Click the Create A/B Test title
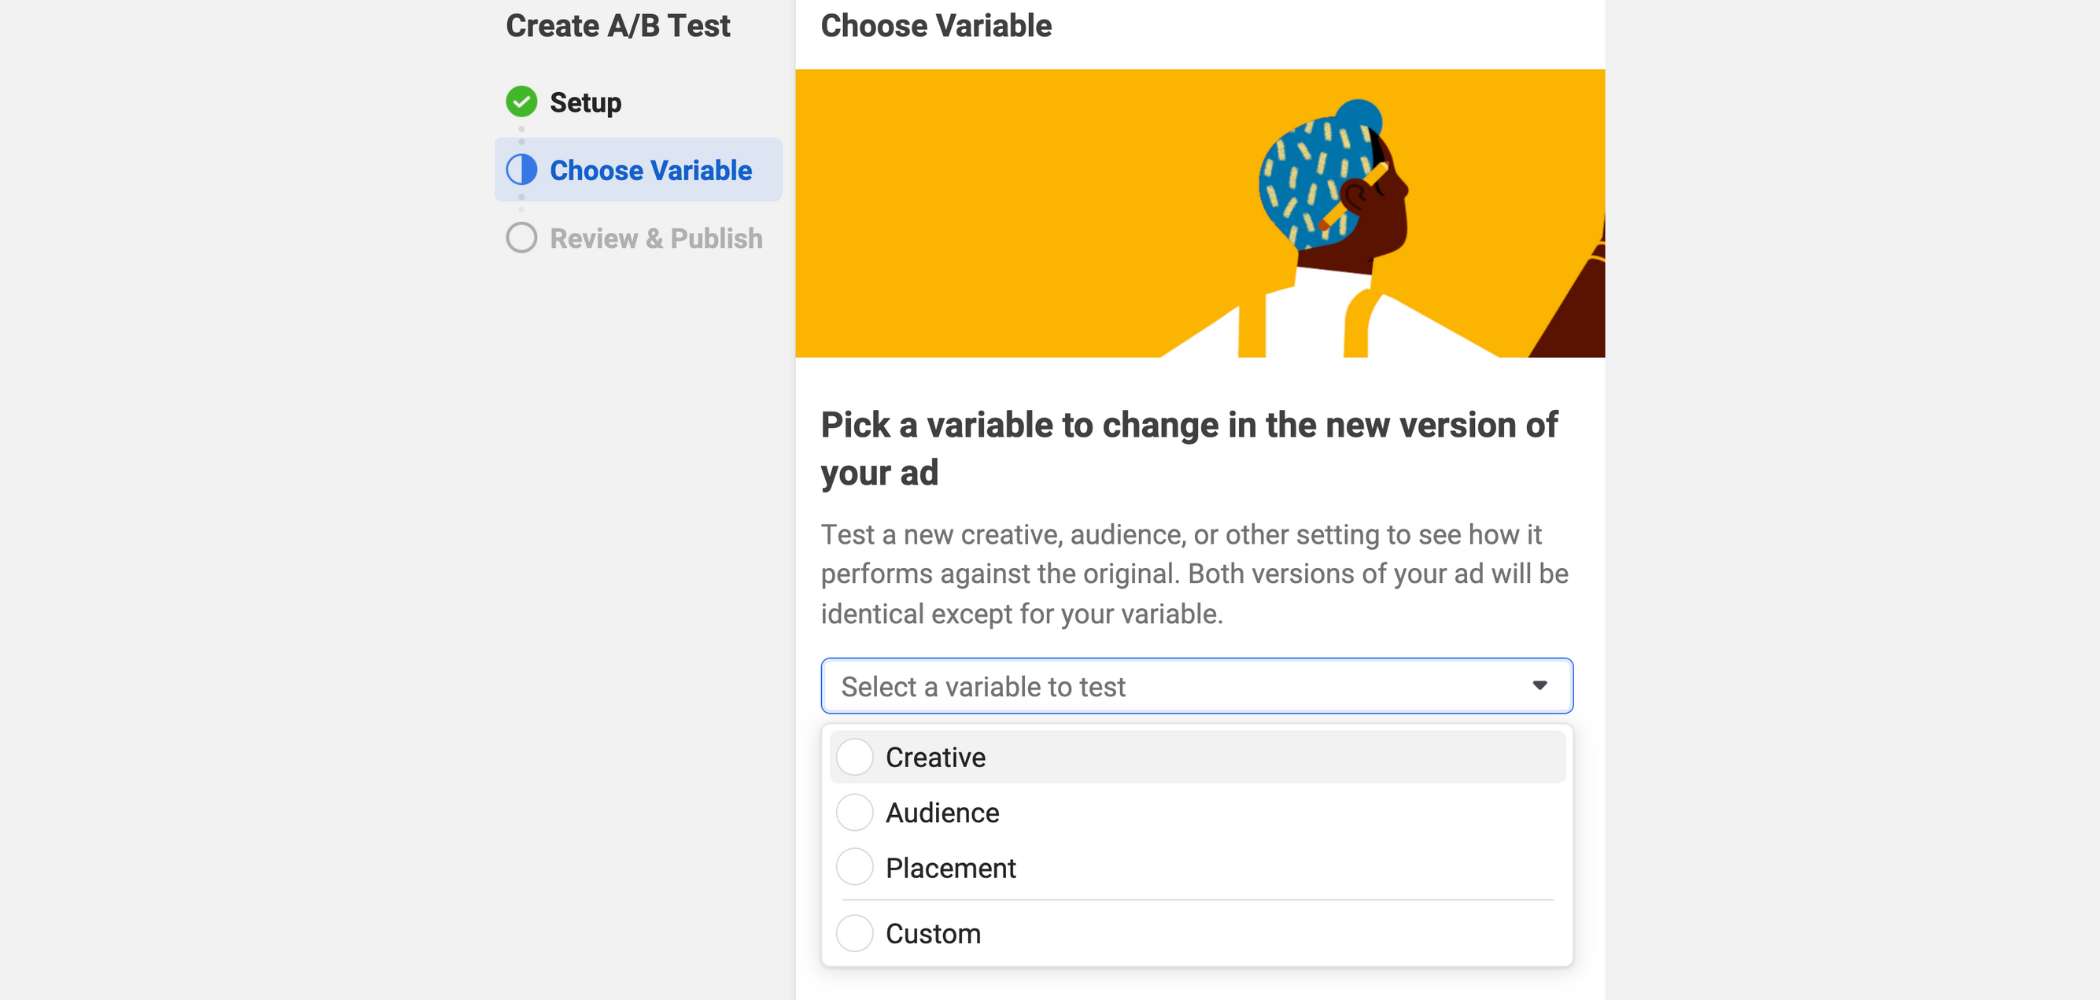Screen dimensions: 2100x1000 click(618, 25)
